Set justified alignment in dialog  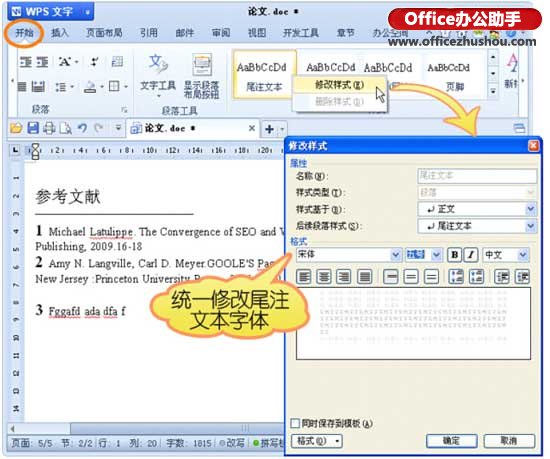click(364, 277)
